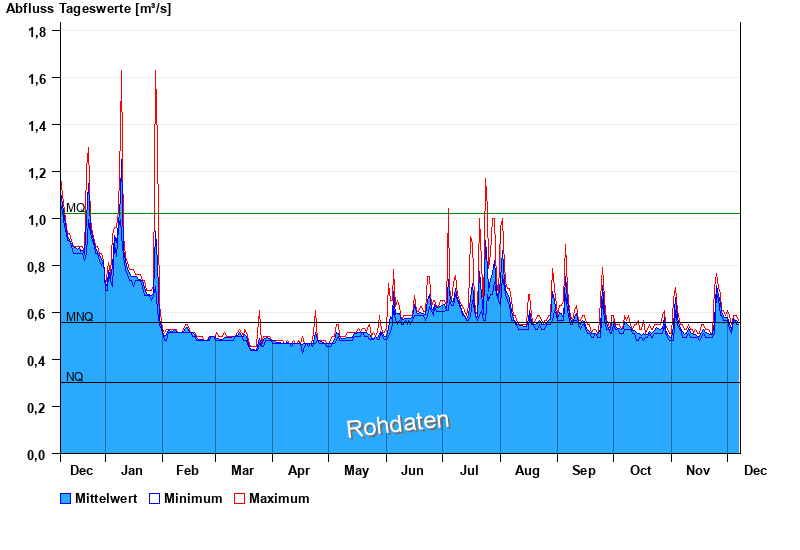The height and width of the screenshot is (550, 800).
Task: Select the MQ reference line label
Action: click(75, 207)
